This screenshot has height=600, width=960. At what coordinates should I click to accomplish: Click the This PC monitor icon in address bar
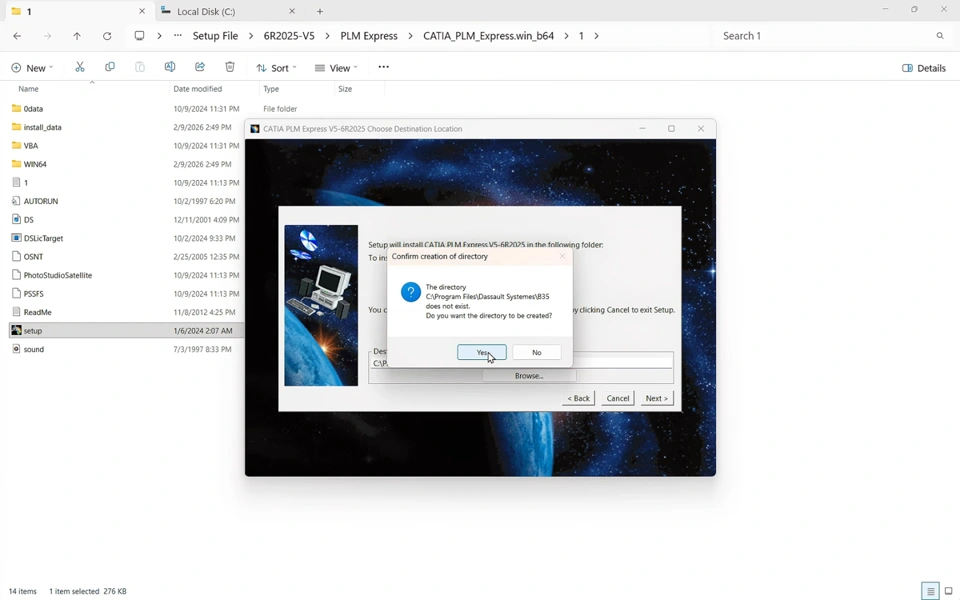click(x=140, y=36)
